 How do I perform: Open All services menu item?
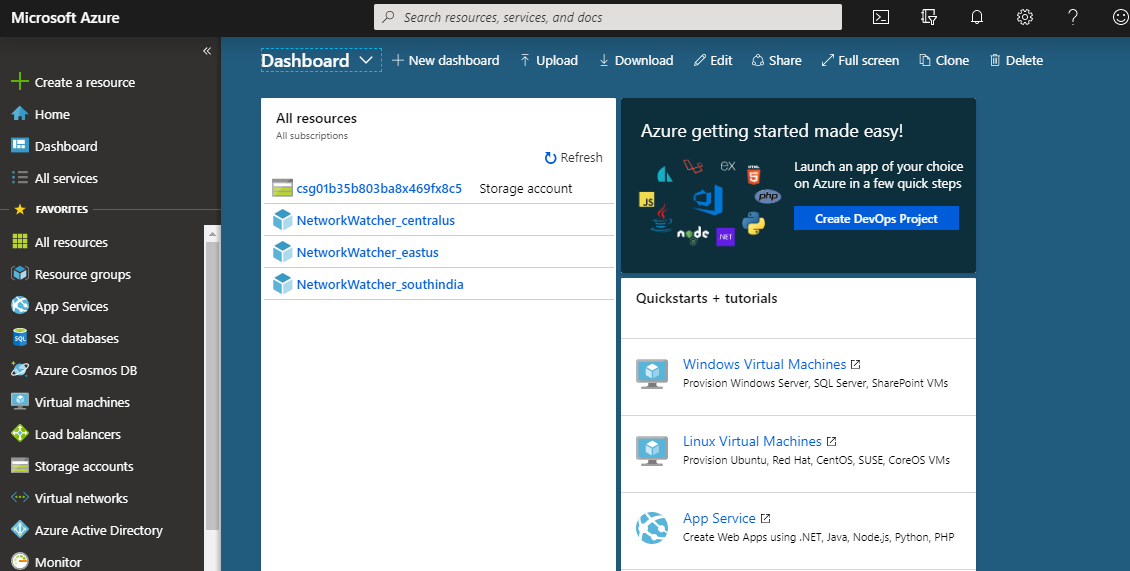pyautogui.click(x=66, y=178)
